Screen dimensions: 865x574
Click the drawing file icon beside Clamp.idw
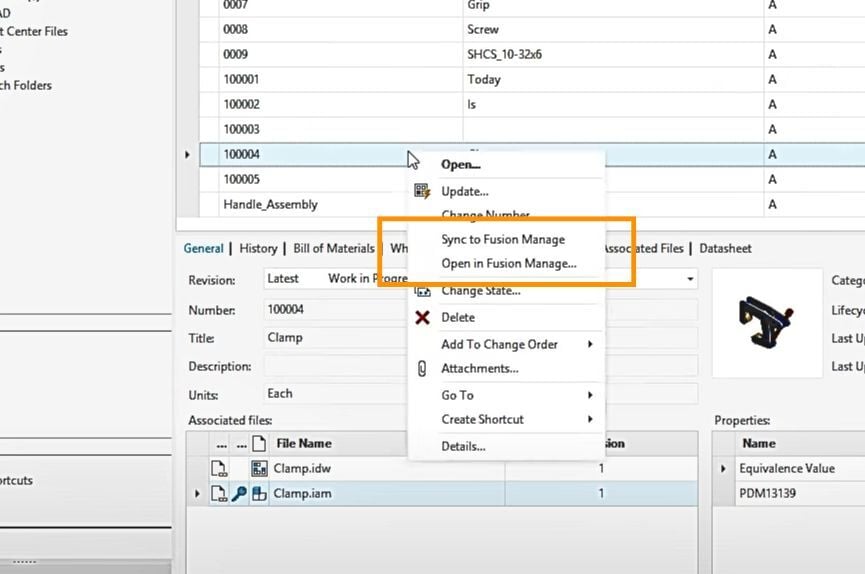[x=259, y=469]
